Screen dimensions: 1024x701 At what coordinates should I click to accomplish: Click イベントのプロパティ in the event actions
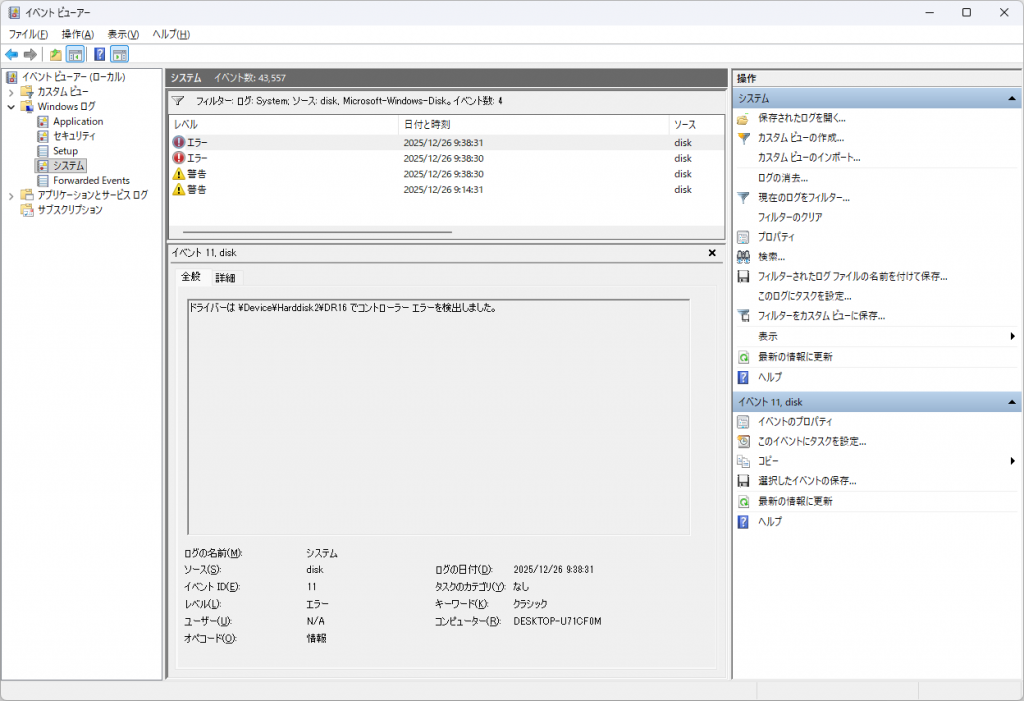click(x=795, y=422)
